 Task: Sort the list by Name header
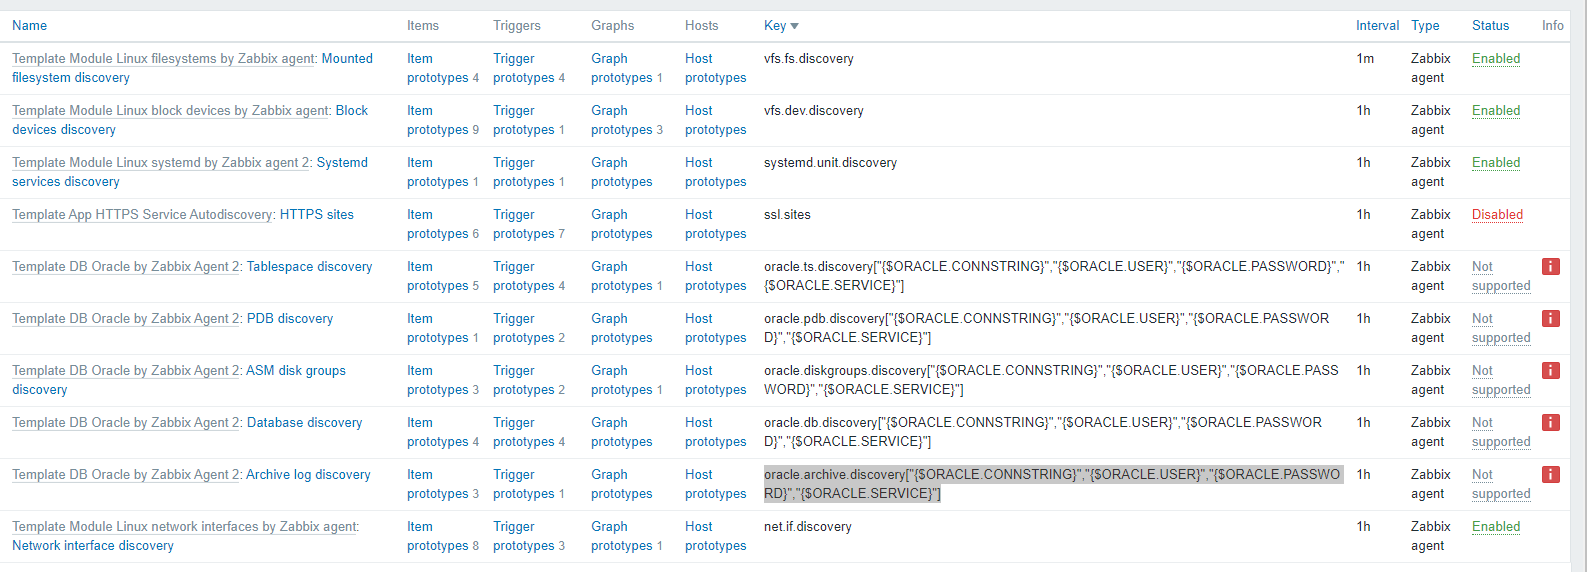pos(29,26)
